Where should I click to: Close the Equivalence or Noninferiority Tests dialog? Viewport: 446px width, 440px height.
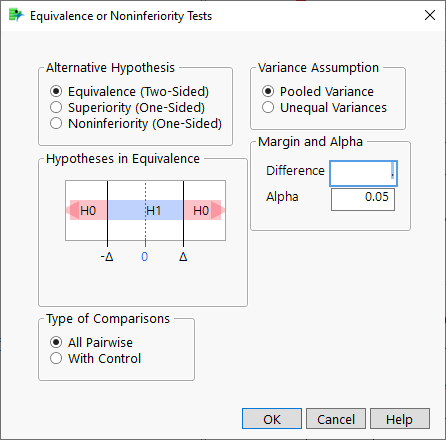pos(430,15)
